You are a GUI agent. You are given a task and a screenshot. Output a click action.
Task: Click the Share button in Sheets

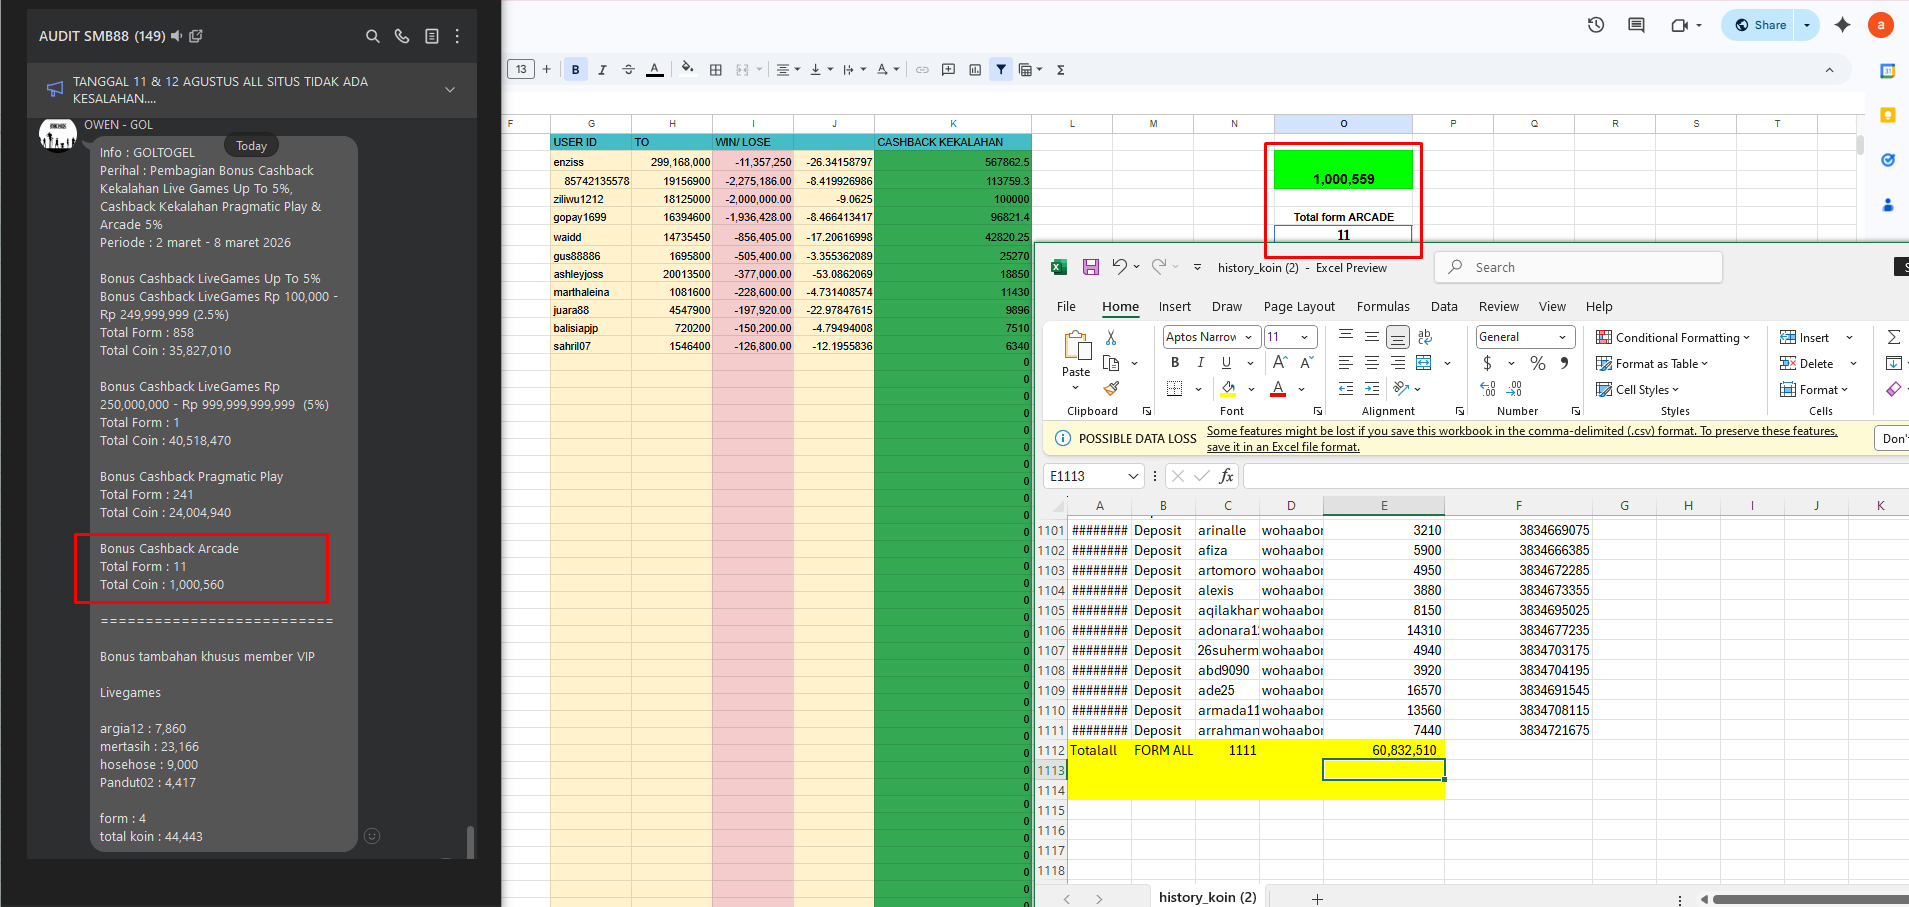[1760, 25]
